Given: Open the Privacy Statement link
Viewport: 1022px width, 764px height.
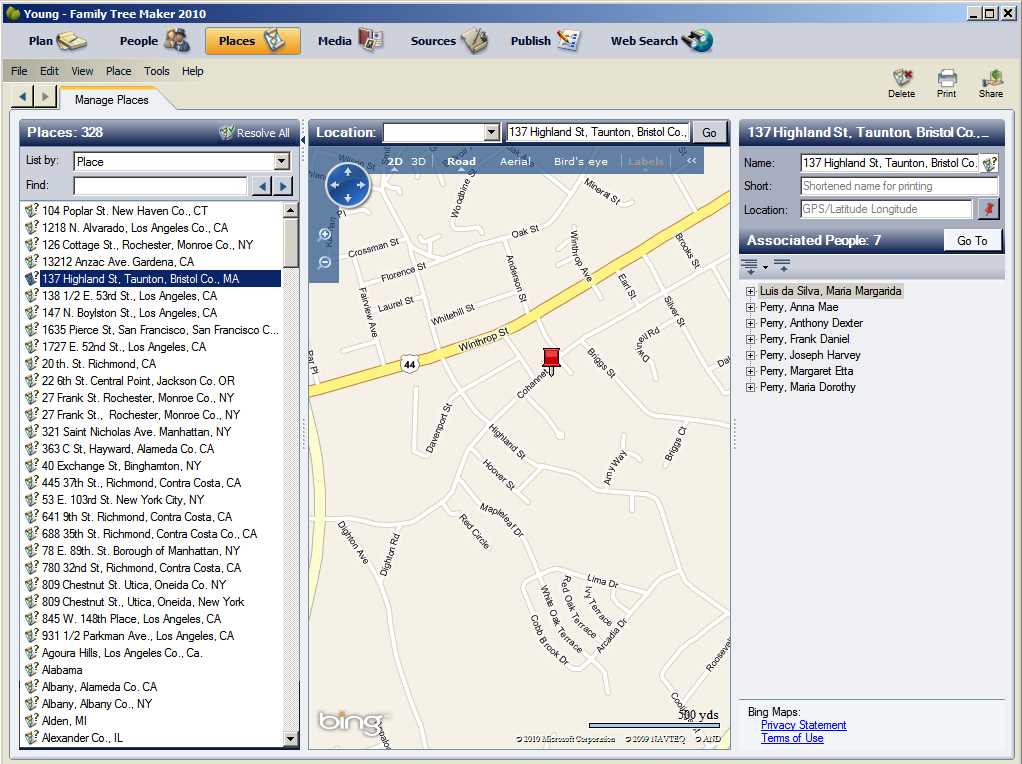Looking at the screenshot, I should [804, 725].
